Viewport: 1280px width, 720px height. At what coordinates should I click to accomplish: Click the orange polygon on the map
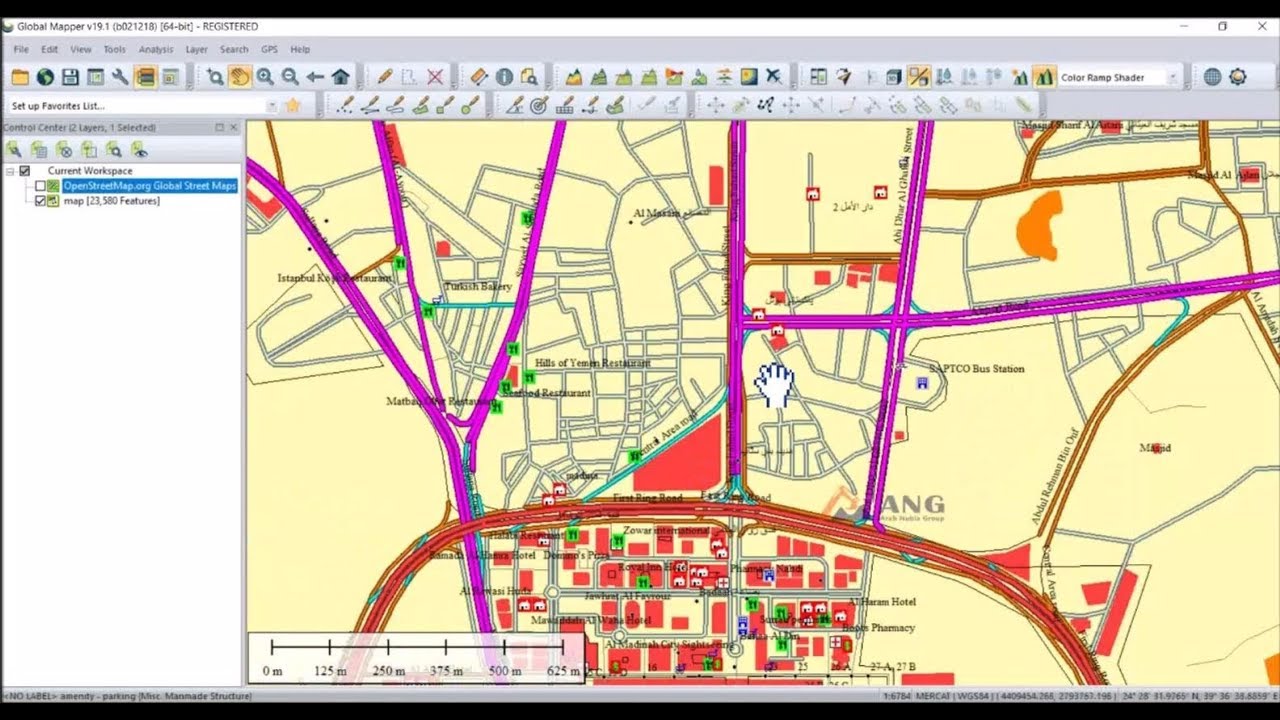click(1039, 227)
